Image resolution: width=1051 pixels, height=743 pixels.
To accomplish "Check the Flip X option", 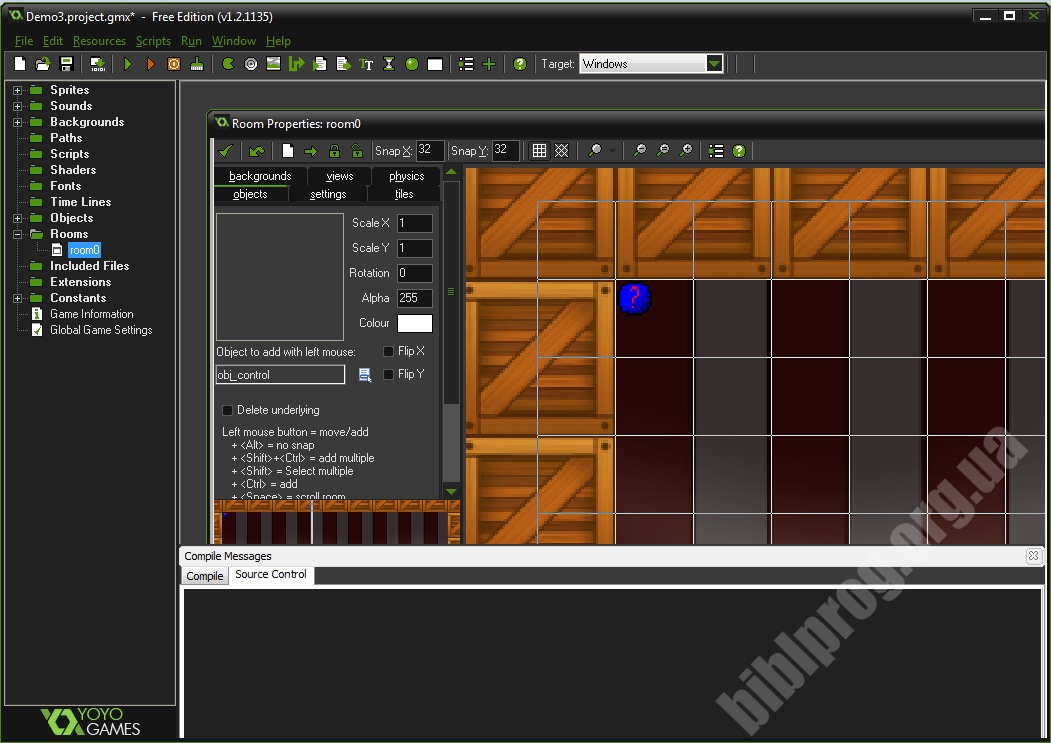I will [x=388, y=349].
